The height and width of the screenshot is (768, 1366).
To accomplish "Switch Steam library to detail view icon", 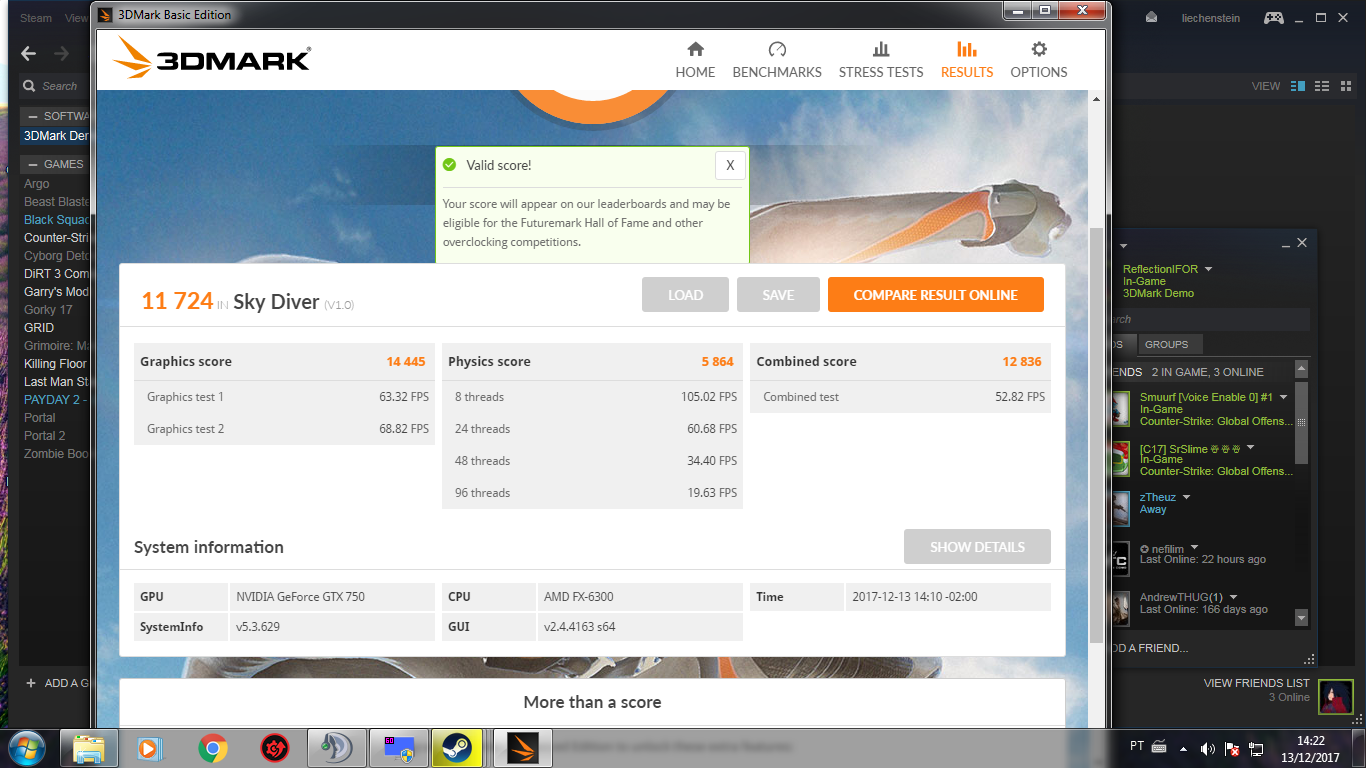I will (x=1298, y=86).
